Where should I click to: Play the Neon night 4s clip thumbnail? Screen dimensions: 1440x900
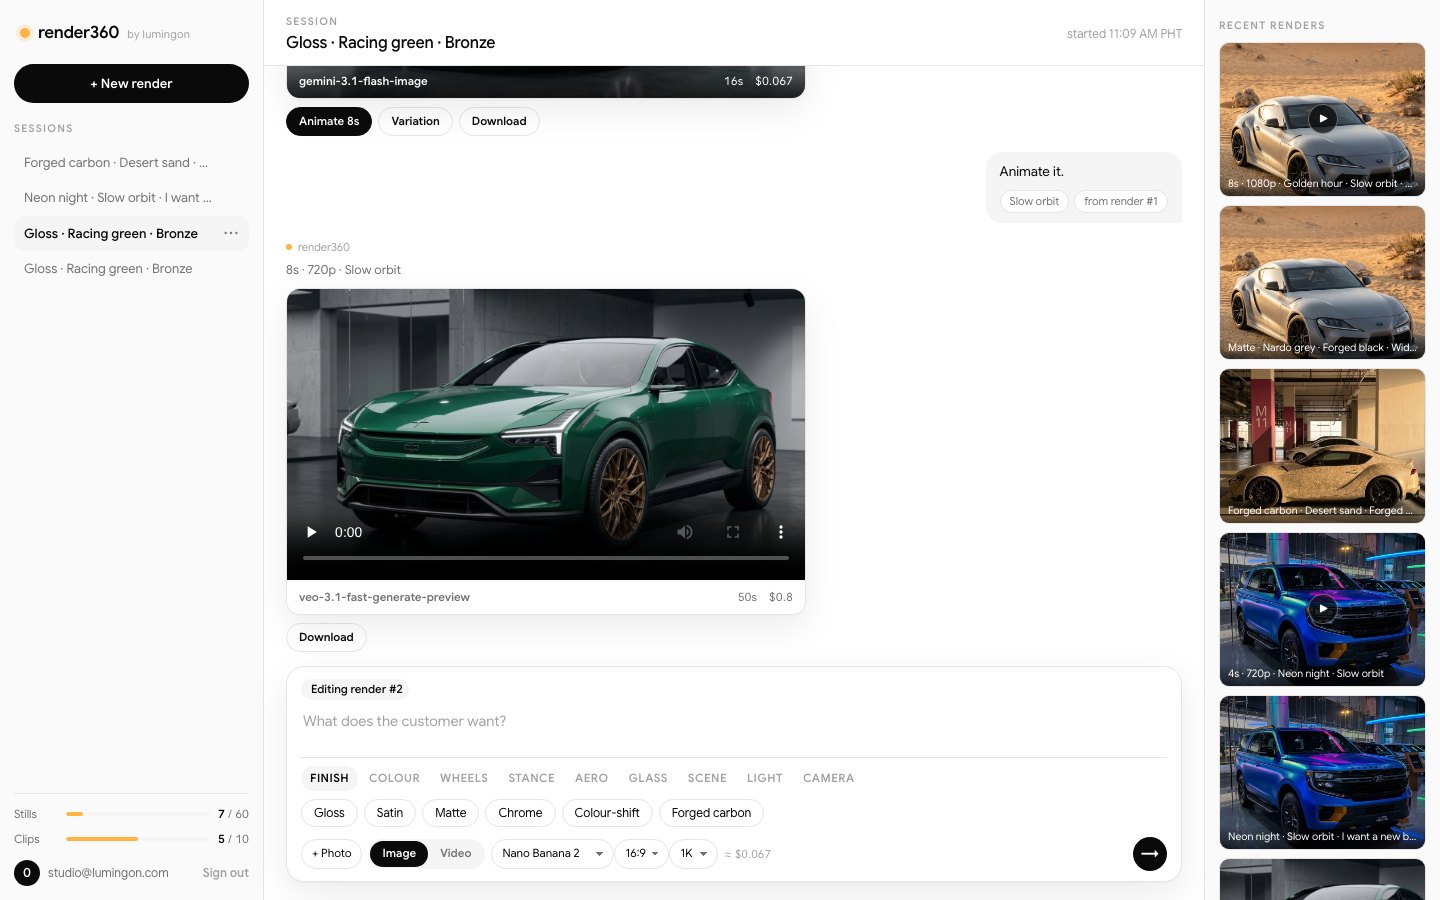point(1323,609)
